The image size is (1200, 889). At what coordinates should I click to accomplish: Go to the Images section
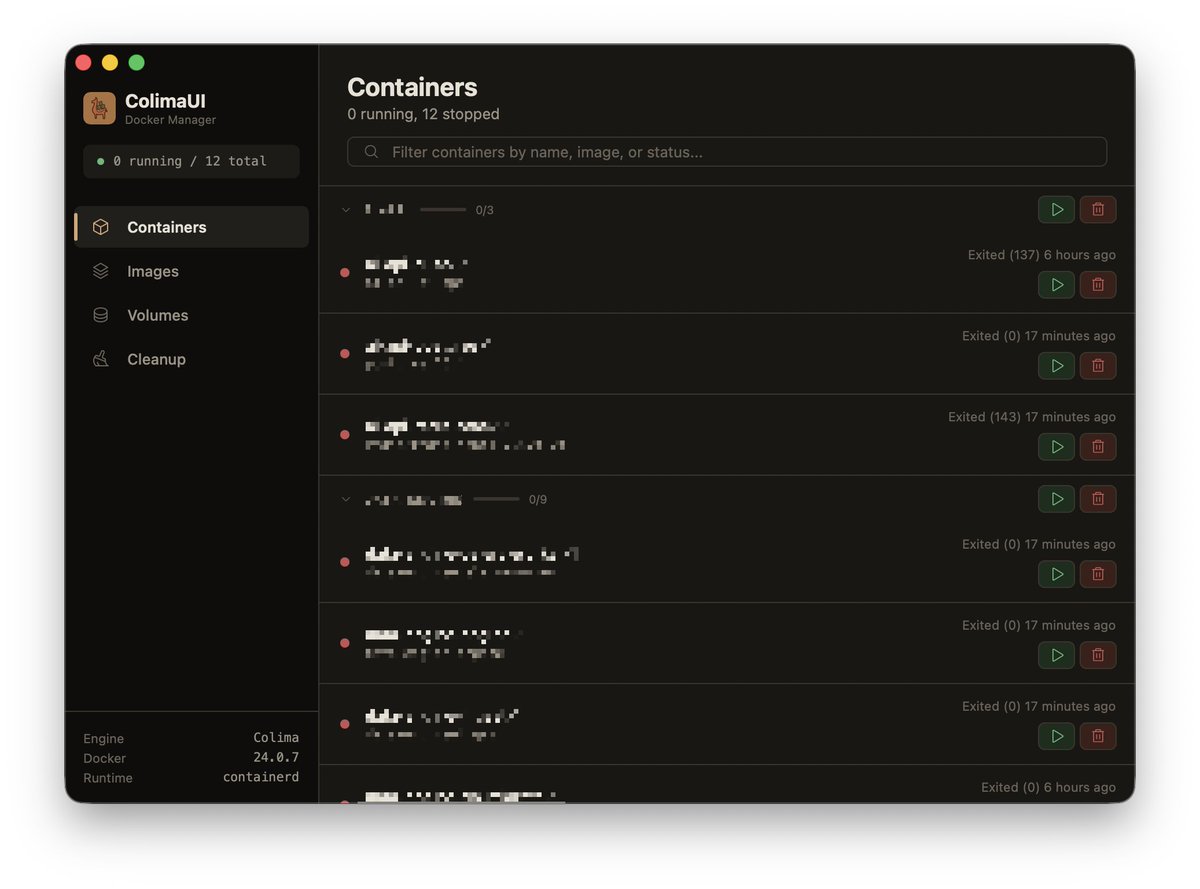pos(192,271)
